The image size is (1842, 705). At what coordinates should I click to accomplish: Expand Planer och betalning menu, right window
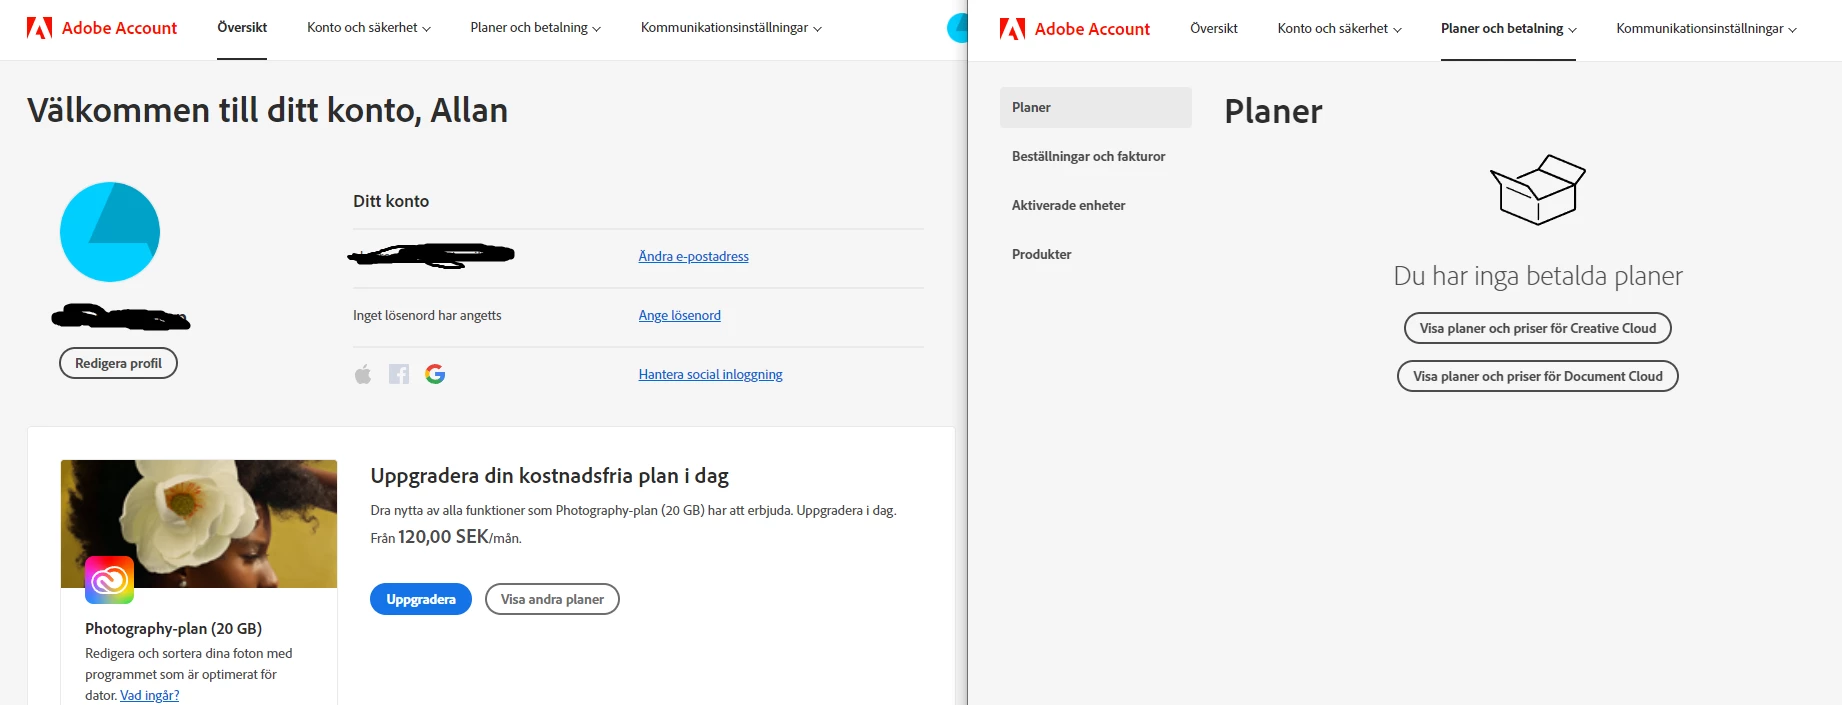click(x=1508, y=29)
